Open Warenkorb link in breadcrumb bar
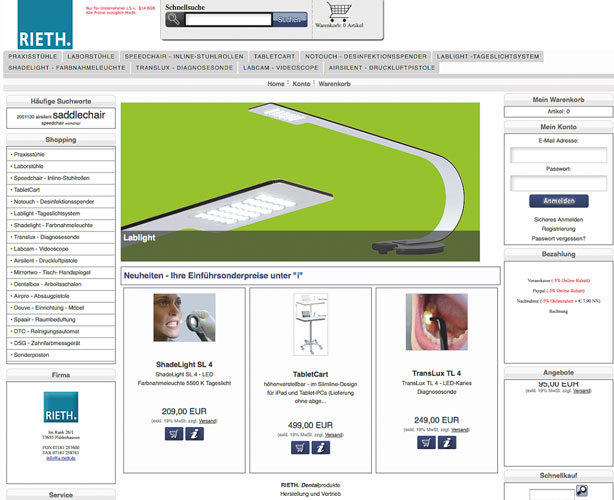 334,84
